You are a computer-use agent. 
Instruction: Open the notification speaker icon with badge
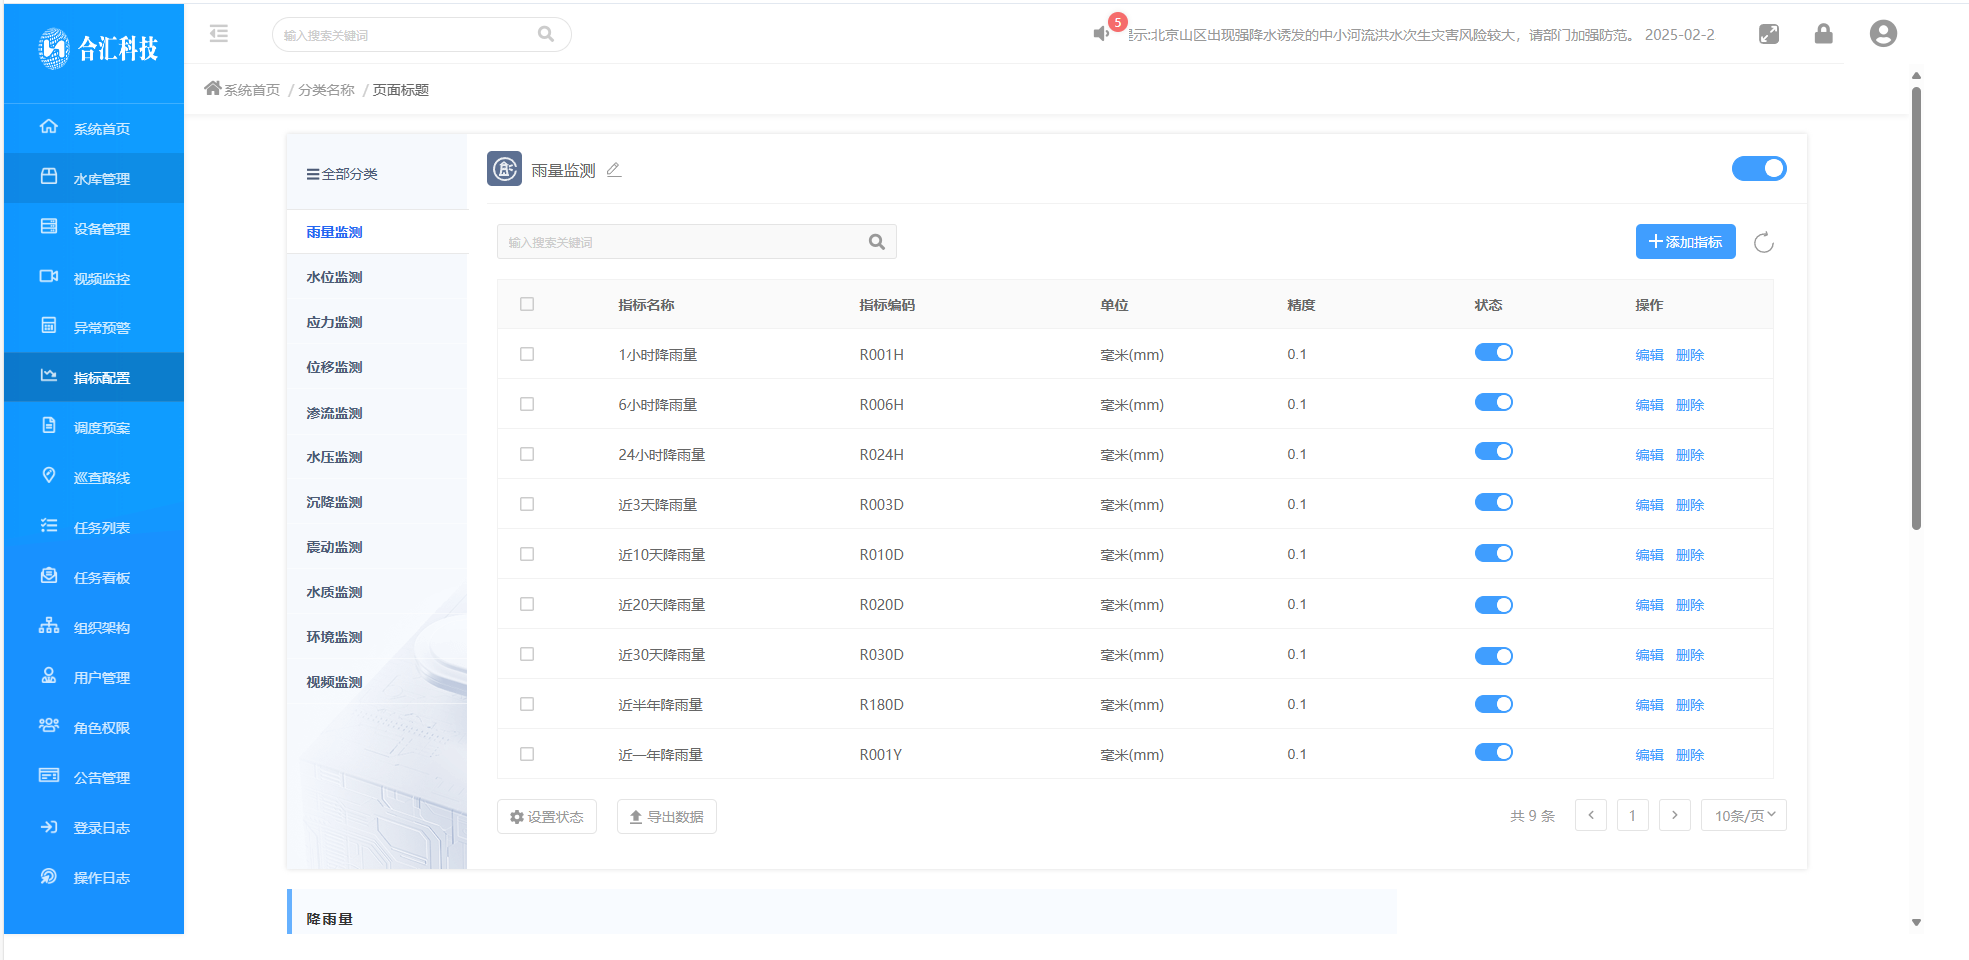1102,34
